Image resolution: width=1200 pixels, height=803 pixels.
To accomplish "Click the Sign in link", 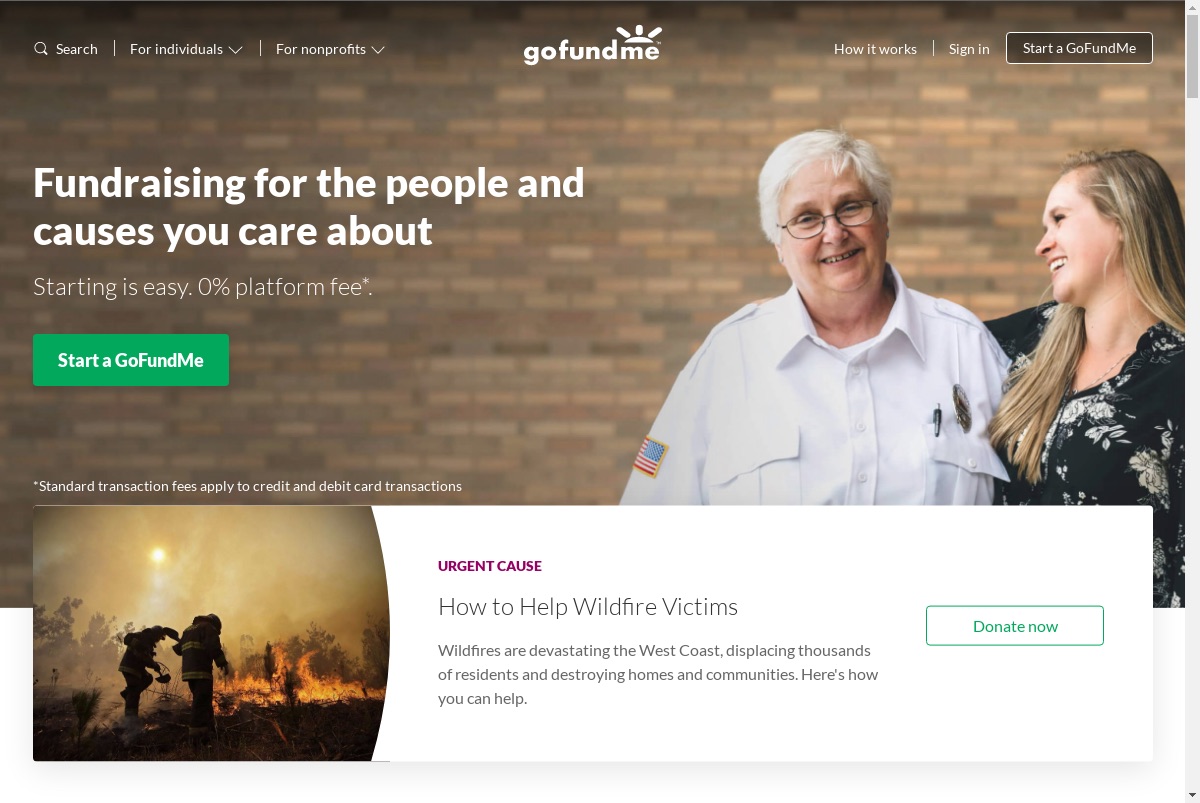I will 969,48.
